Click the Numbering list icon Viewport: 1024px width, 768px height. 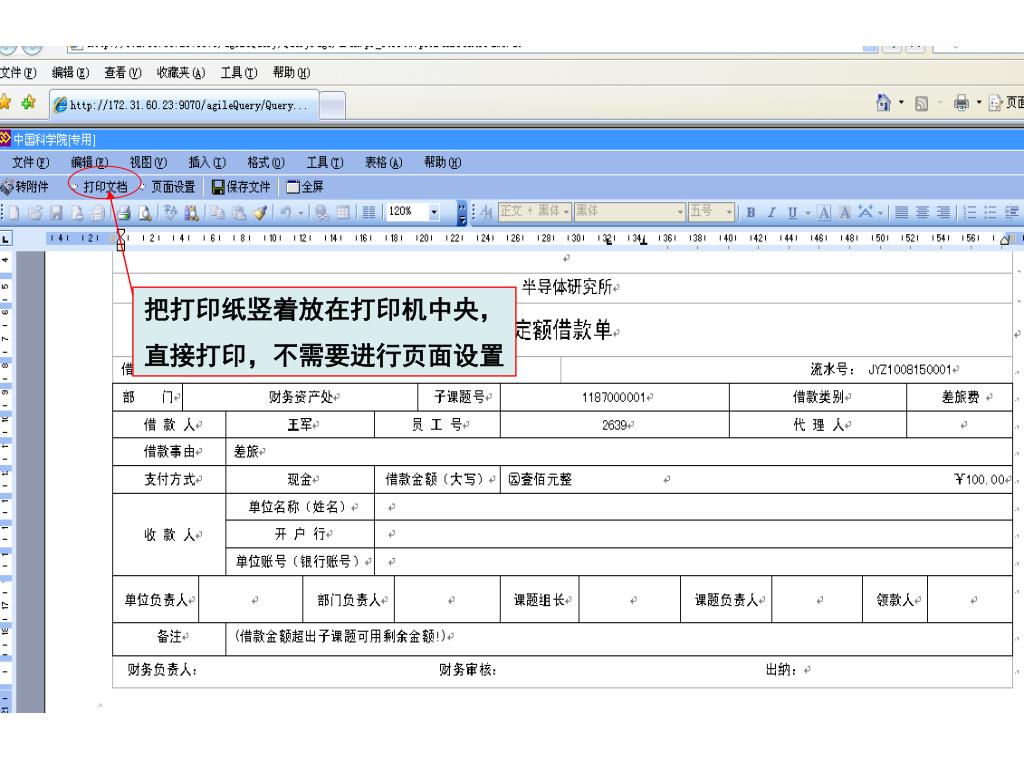pyautogui.click(x=970, y=212)
